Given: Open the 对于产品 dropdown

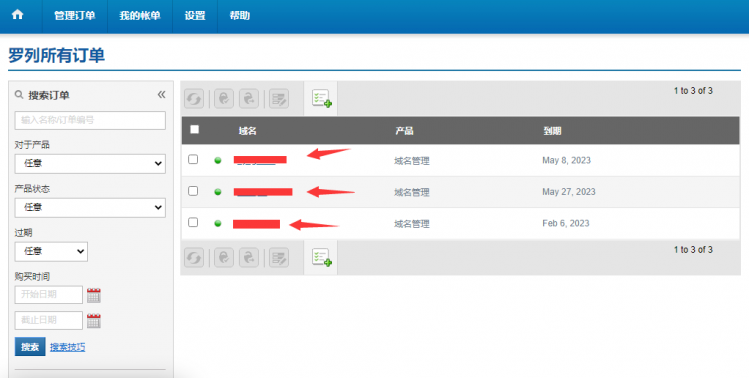Looking at the screenshot, I should (90, 163).
